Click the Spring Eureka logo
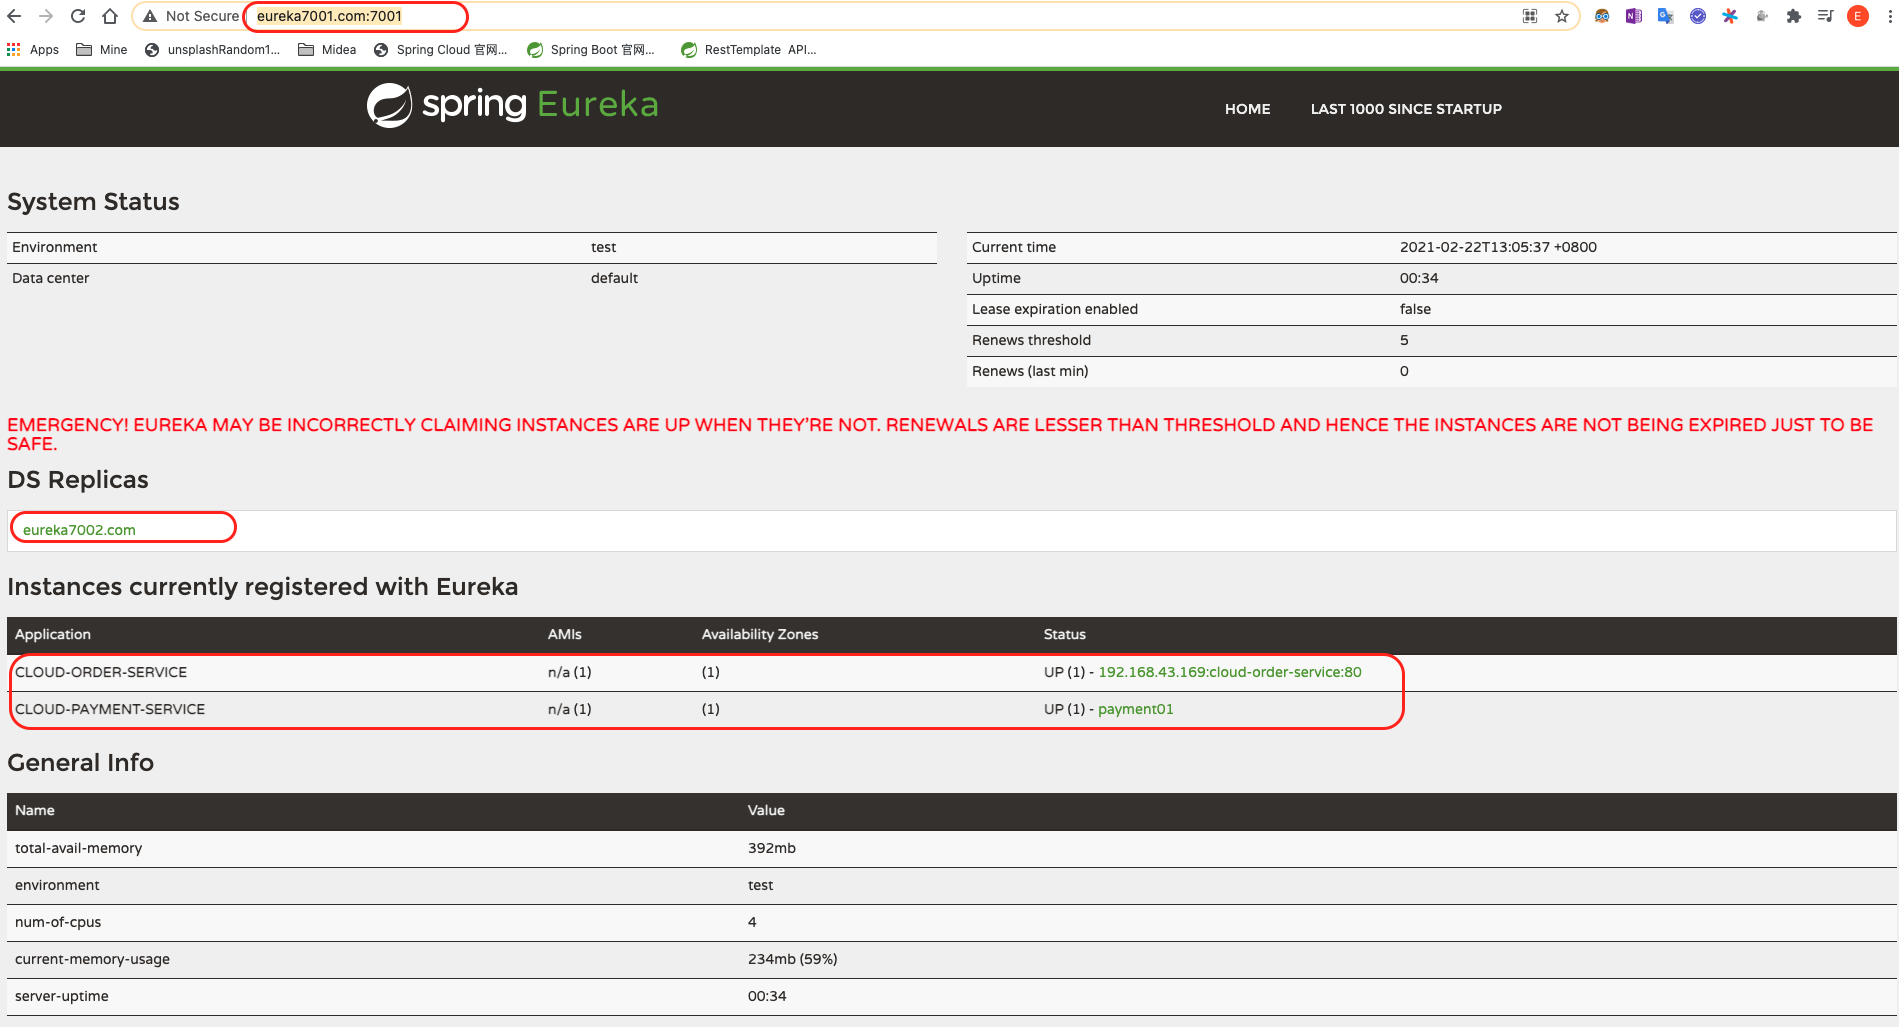Screen dimensions: 1899x1027 (512, 105)
